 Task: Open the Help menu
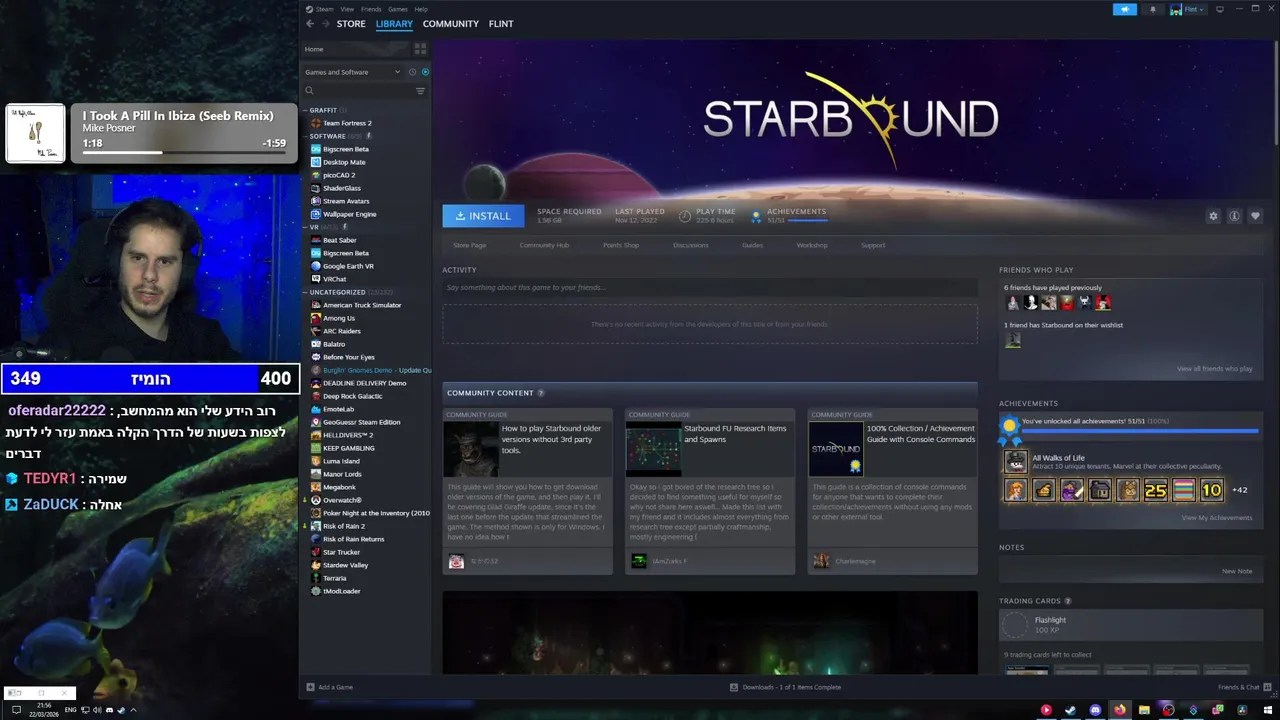tap(421, 9)
